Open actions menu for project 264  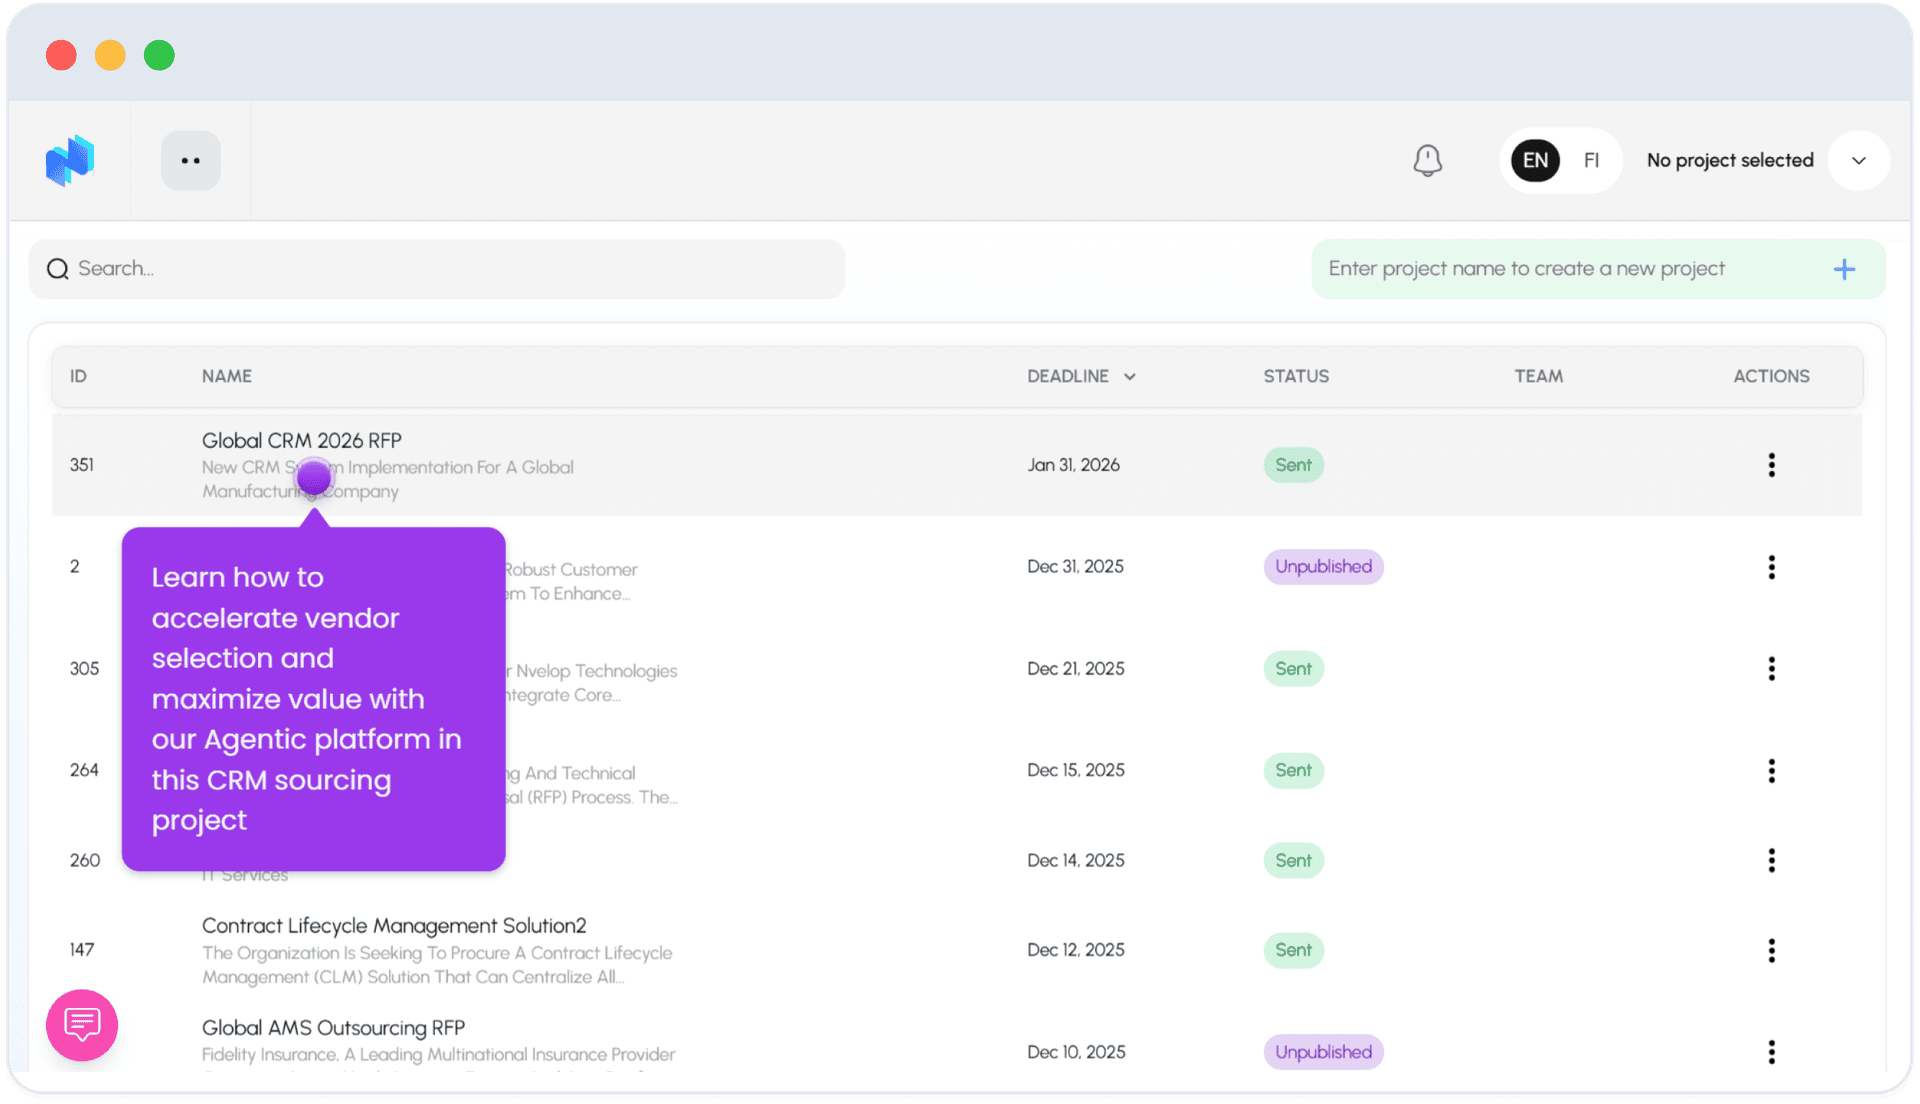click(1771, 770)
